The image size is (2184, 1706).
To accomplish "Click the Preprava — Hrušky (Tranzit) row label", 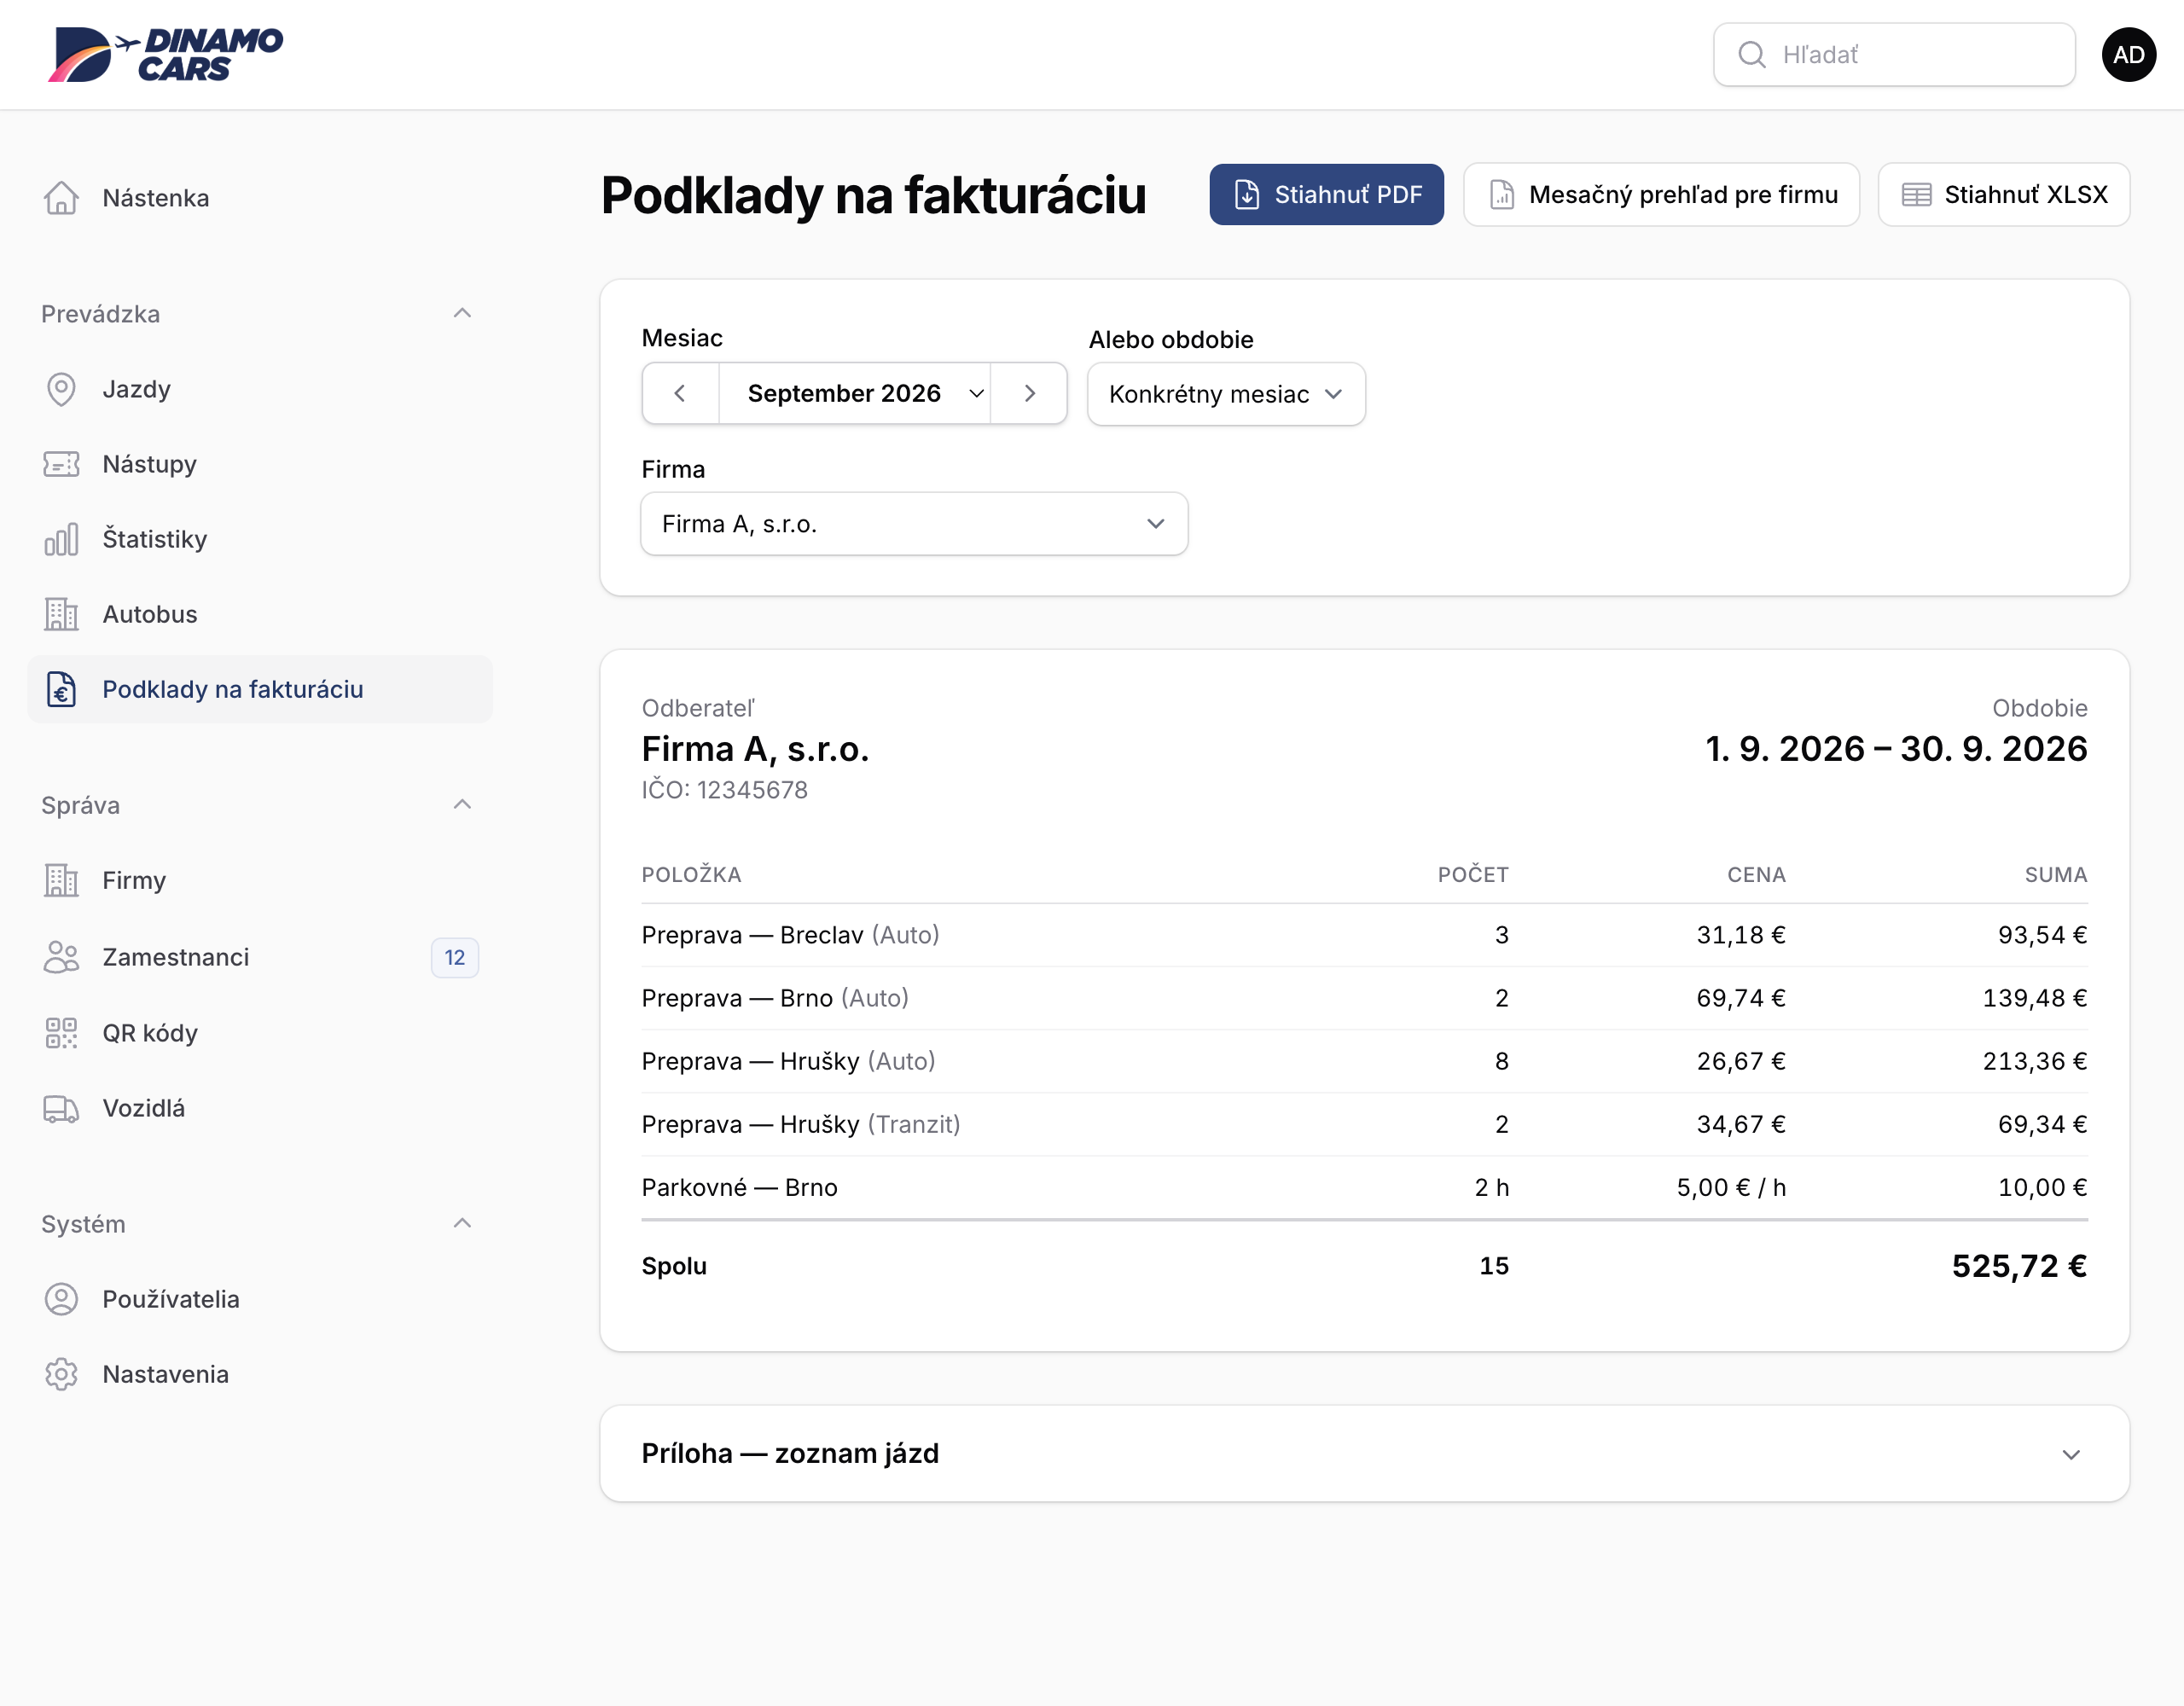I will coord(801,1124).
